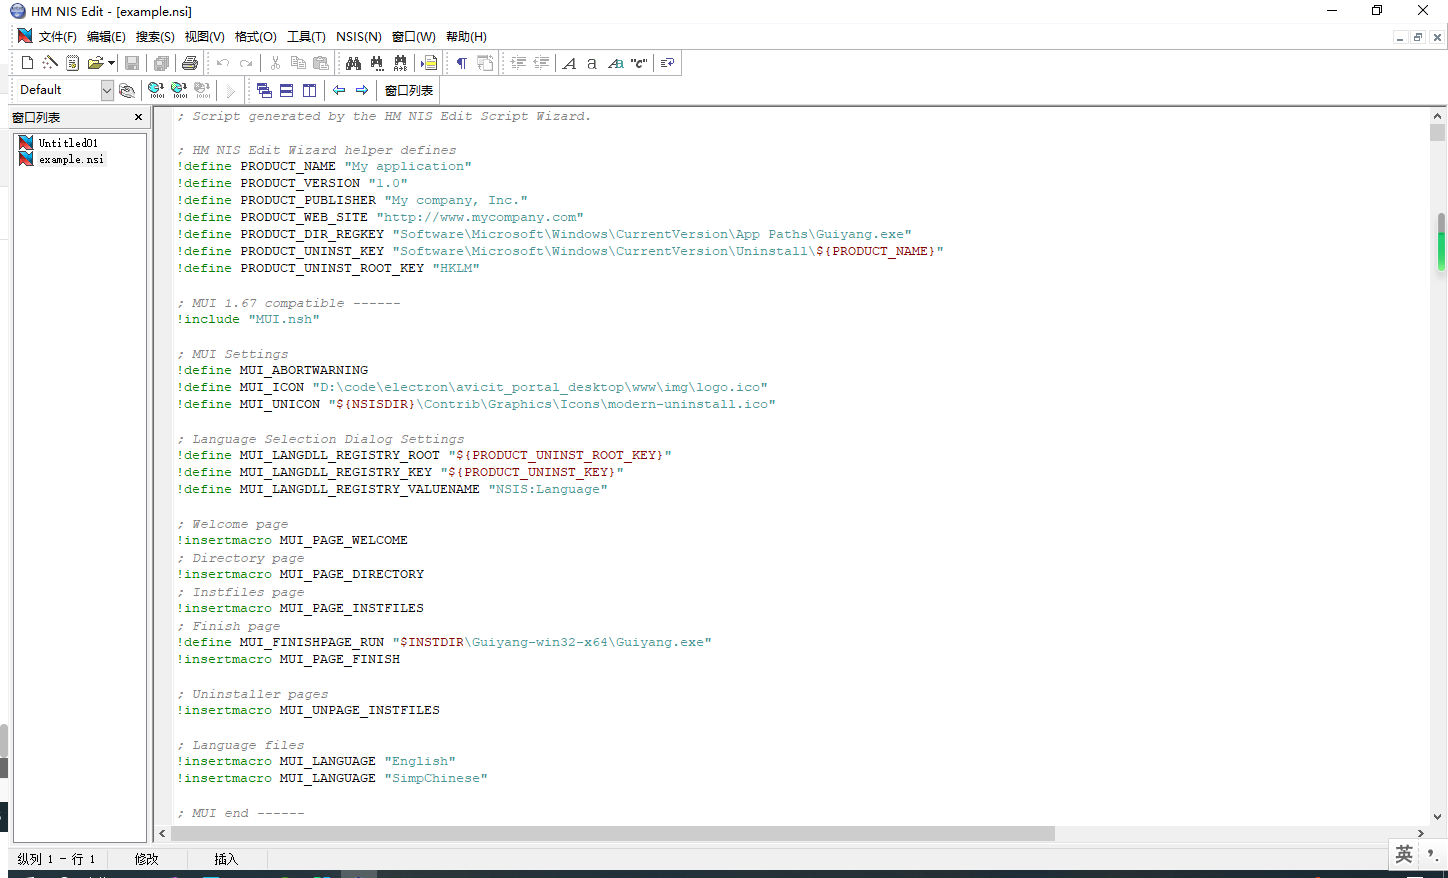Go to the next window with the right arrow

362,90
